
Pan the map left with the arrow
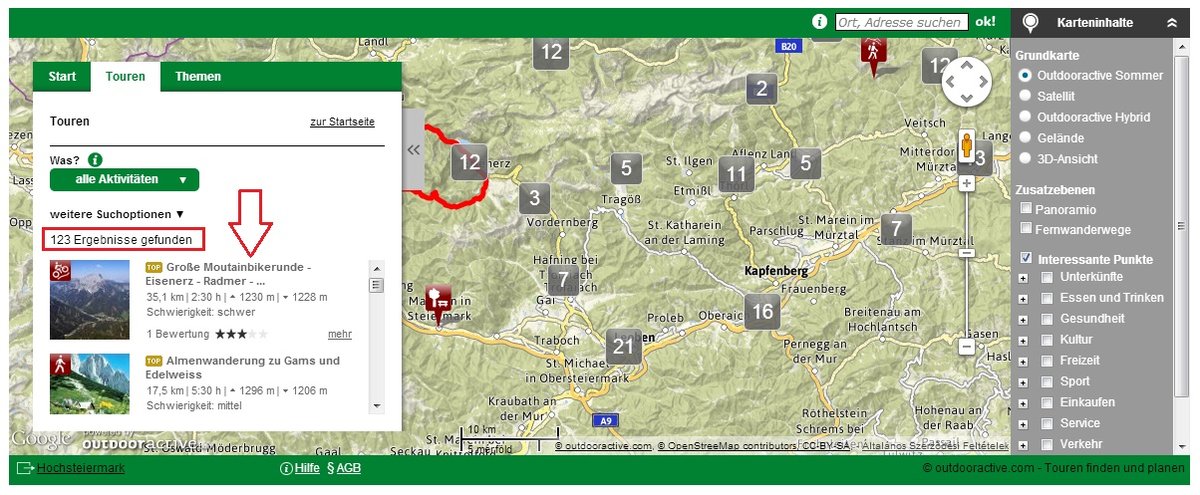pos(950,82)
